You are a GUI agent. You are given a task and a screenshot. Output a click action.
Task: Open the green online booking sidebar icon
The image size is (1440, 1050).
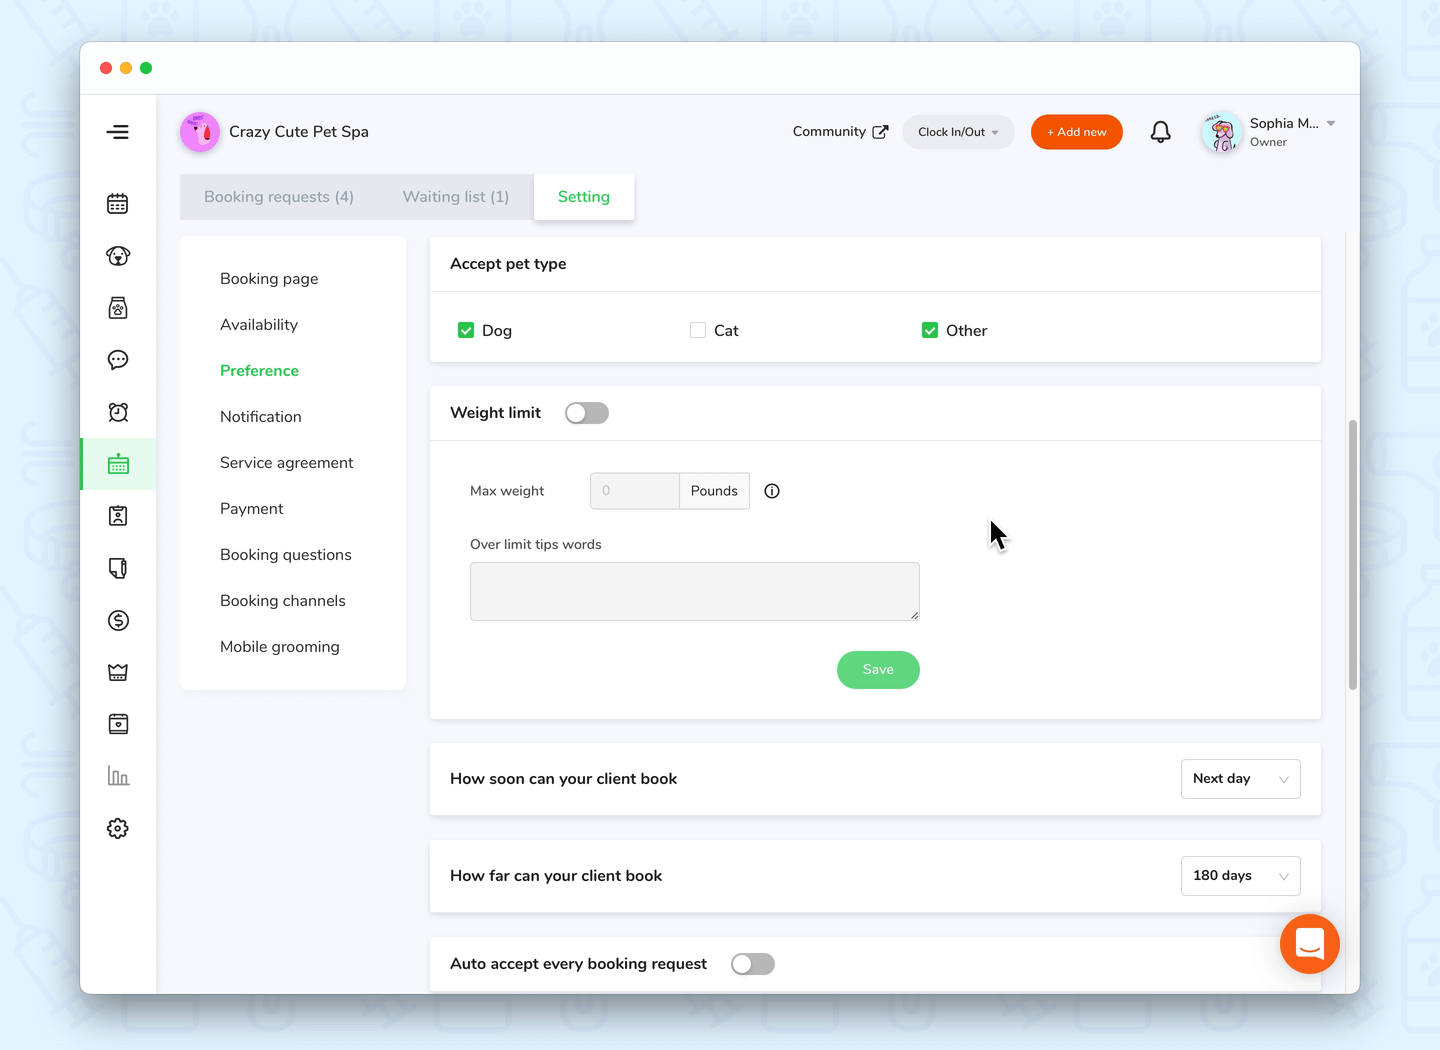click(118, 464)
